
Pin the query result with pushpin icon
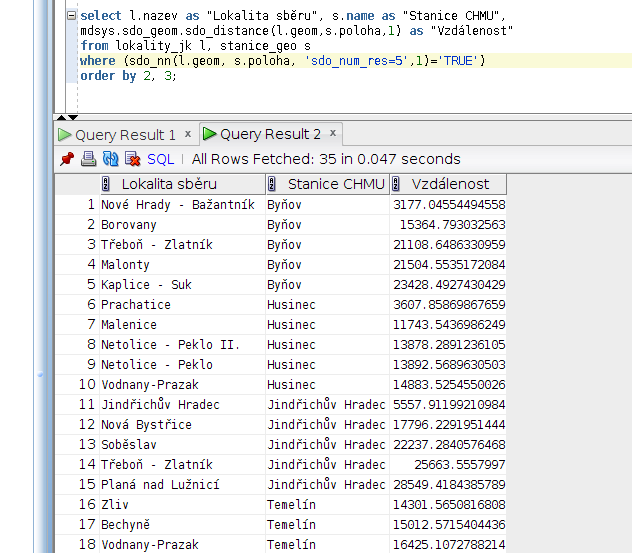coord(67,159)
